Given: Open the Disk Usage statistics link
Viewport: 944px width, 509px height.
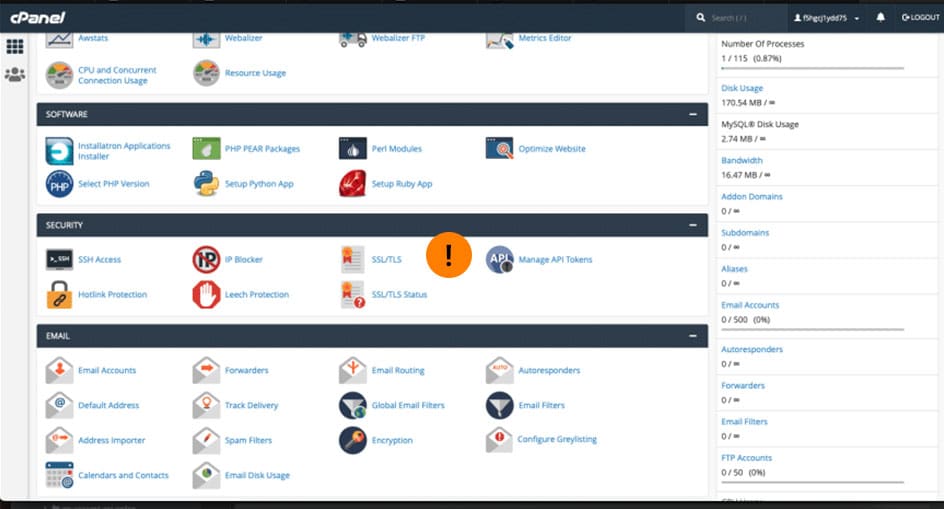Looking at the screenshot, I should [742, 88].
